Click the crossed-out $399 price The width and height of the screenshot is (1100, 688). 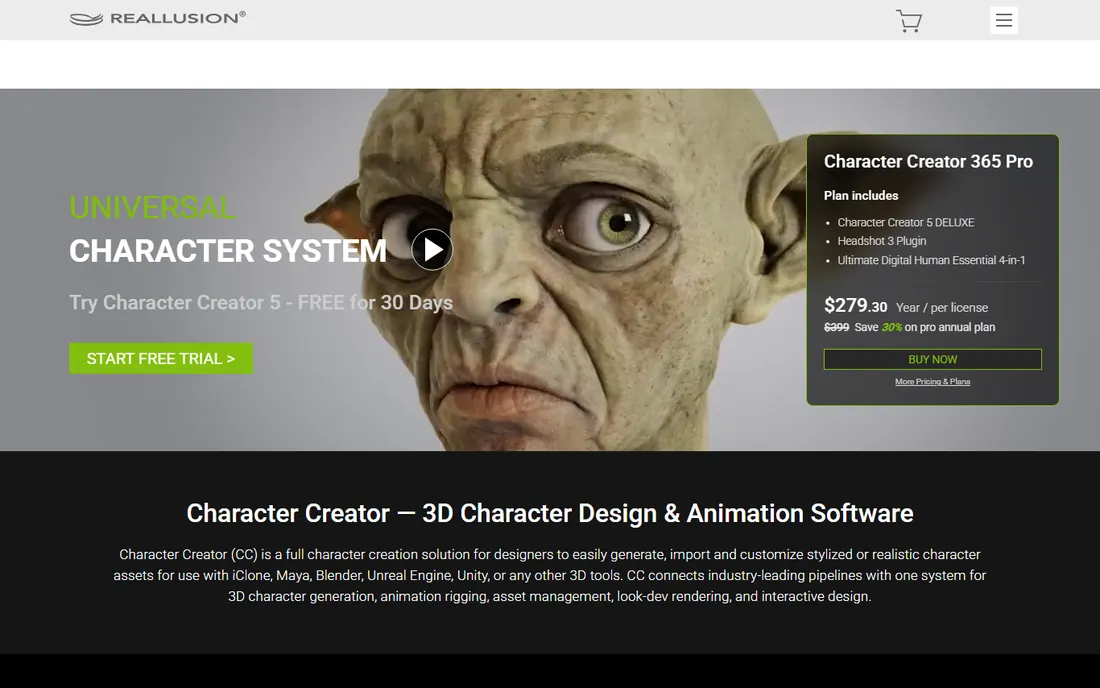[836, 328]
